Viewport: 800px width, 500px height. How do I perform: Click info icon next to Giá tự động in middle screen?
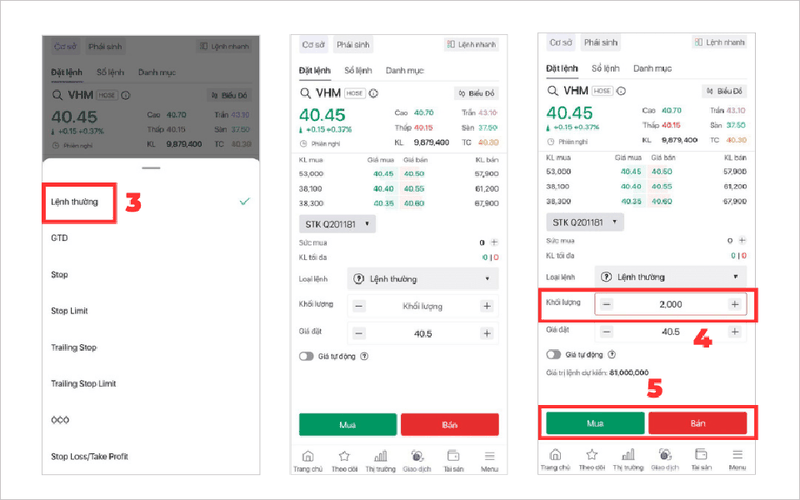tap(364, 356)
